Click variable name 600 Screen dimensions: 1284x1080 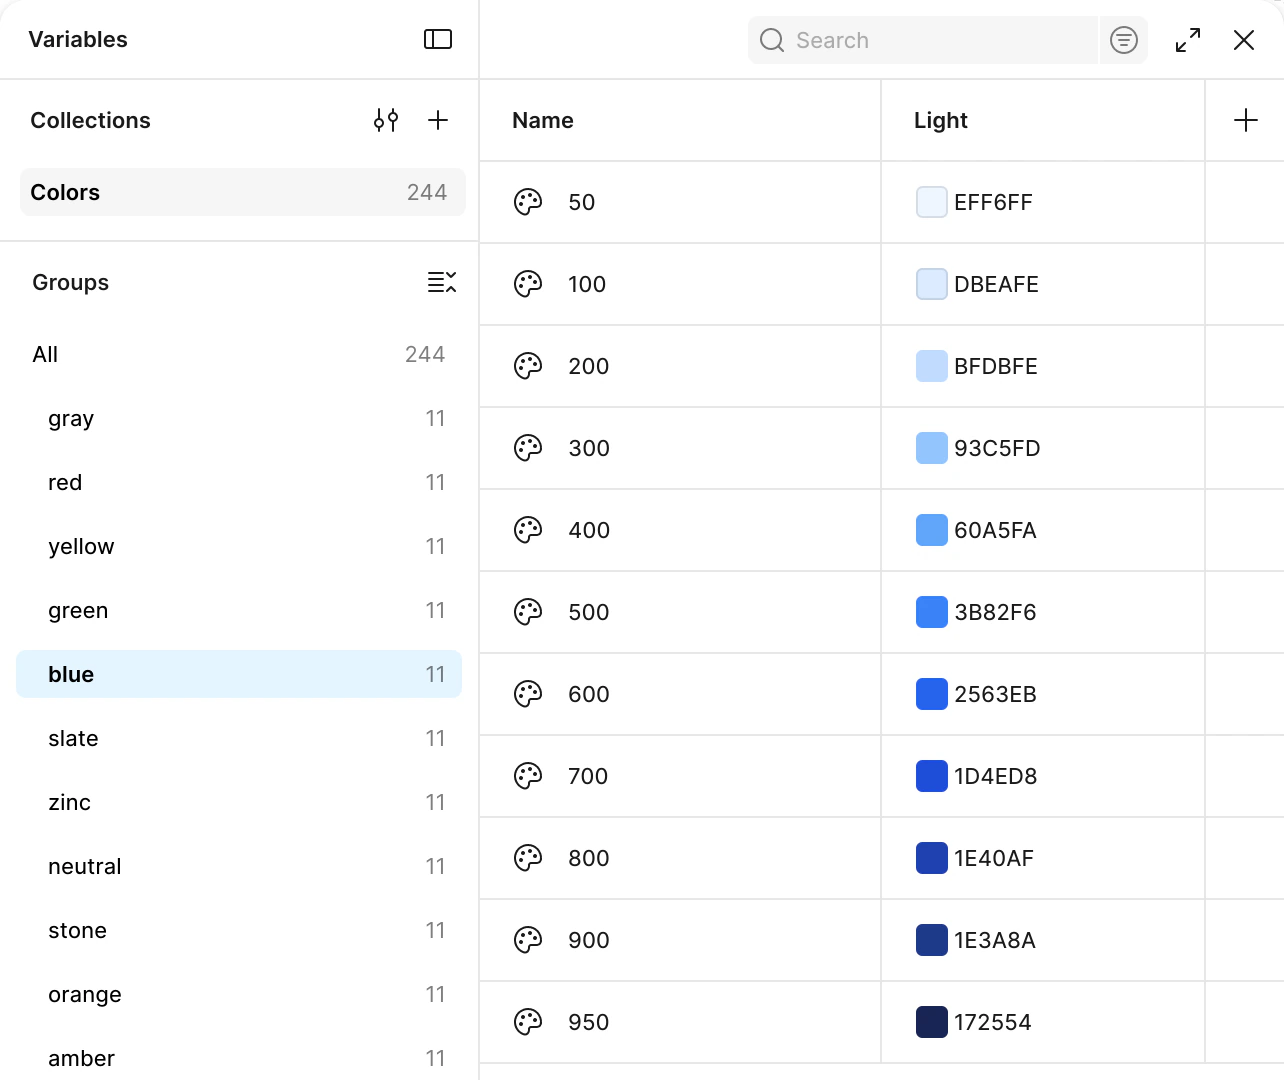(589, 694)
